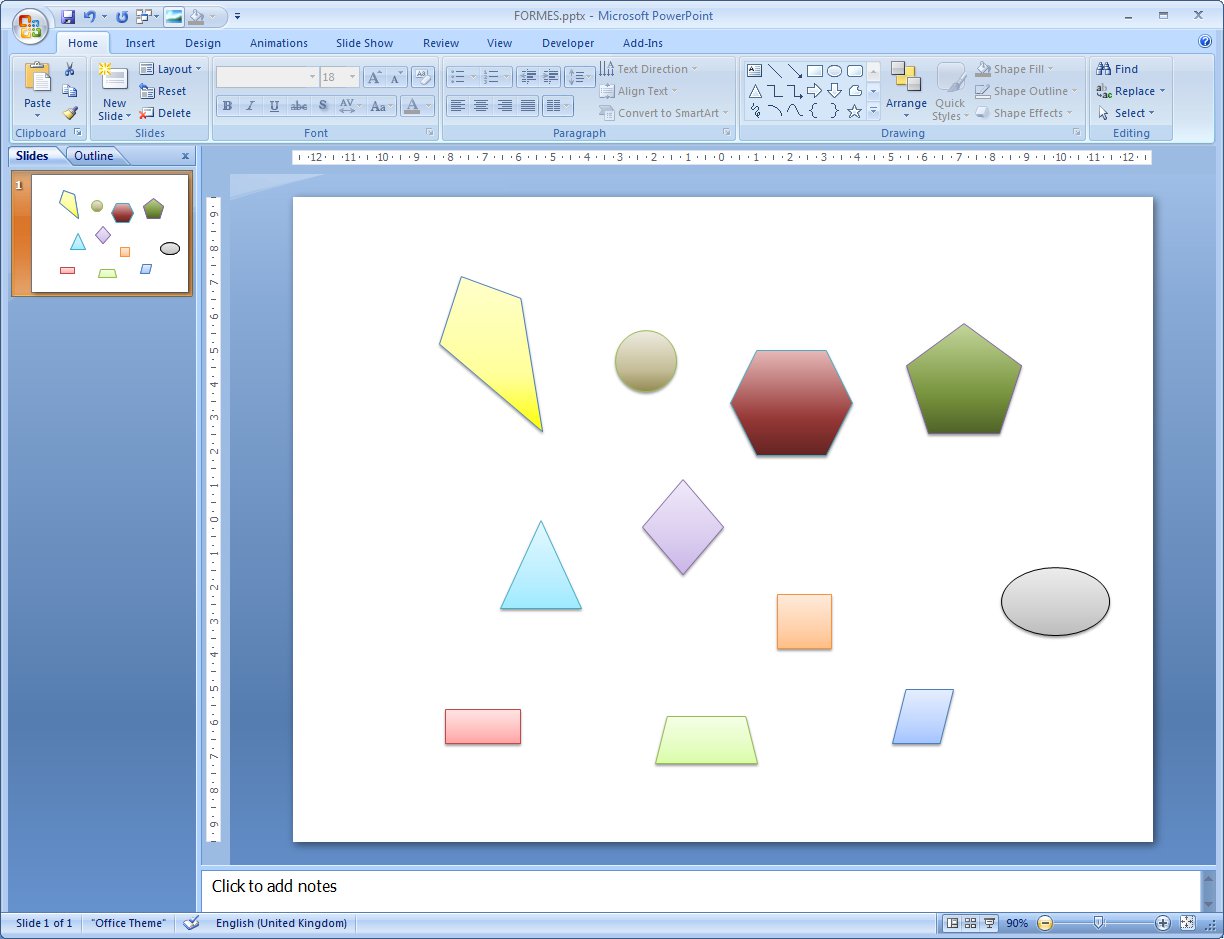
Task: Toggle Italic formatting
Action: (250, 105)
